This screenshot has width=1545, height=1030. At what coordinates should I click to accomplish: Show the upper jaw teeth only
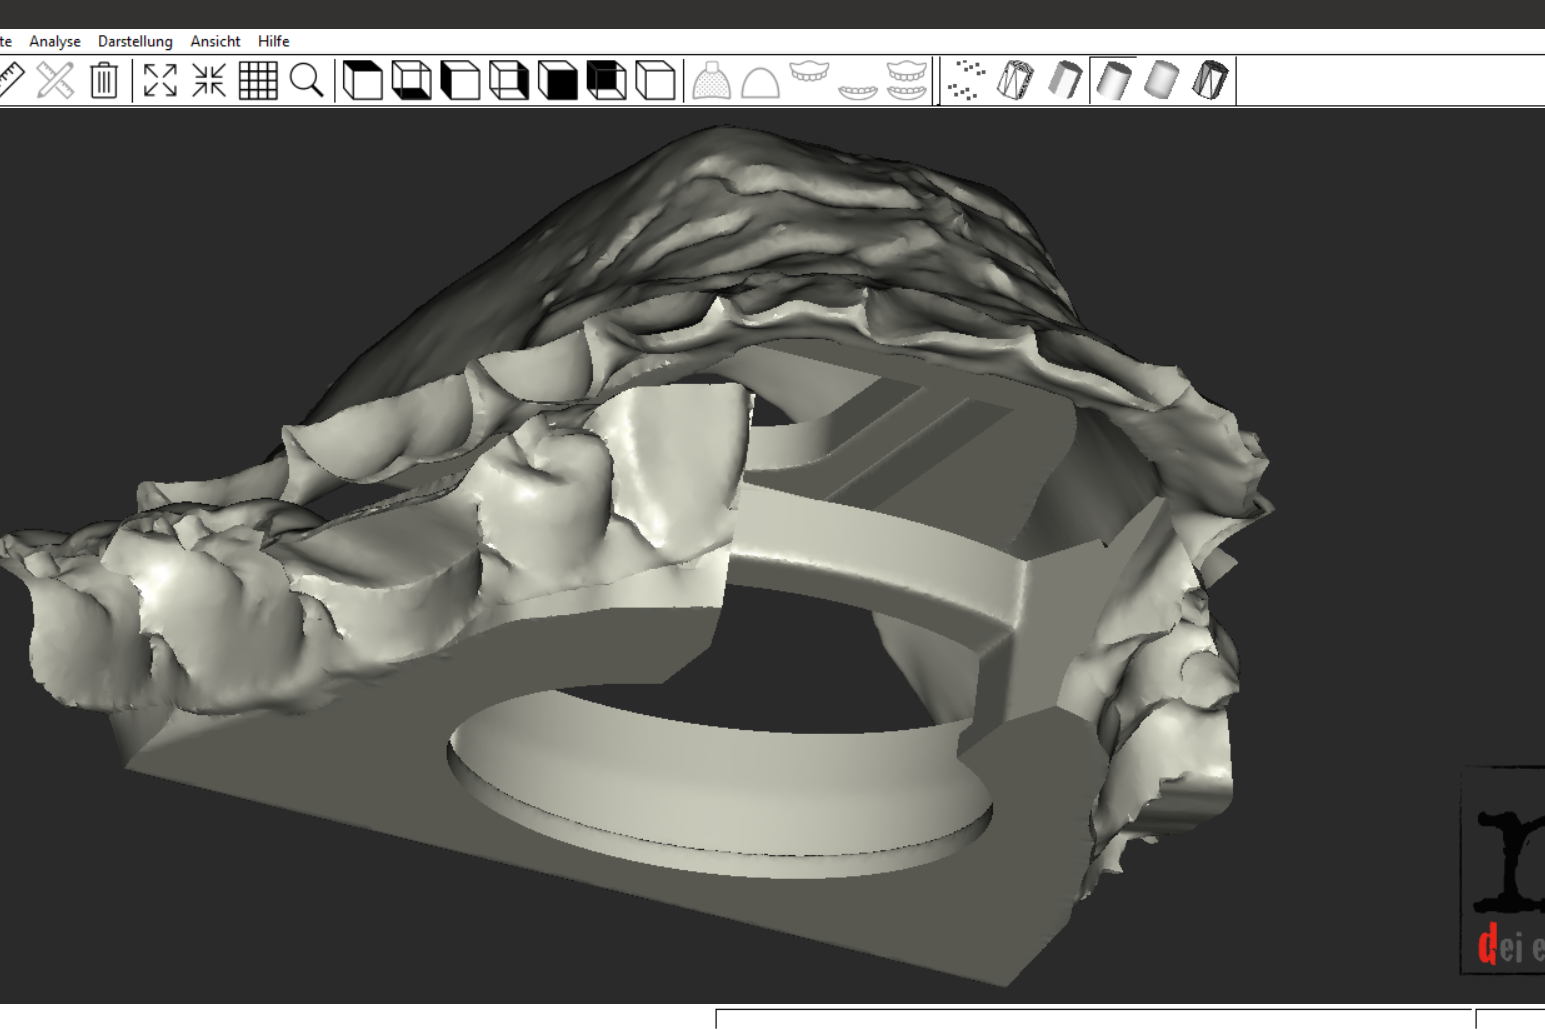tap(809, 74)
